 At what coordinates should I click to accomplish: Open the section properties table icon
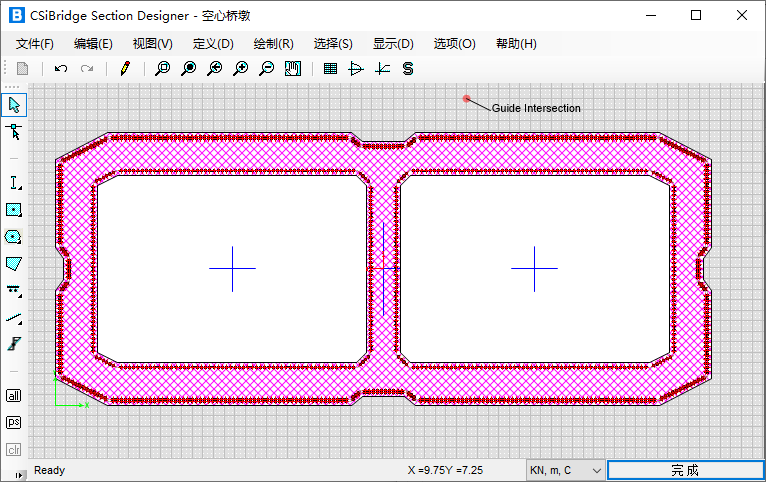(x=331, y=69)
